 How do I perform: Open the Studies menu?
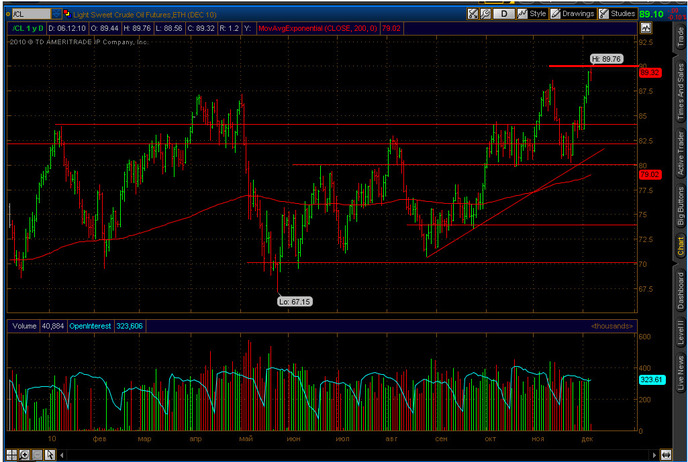click(617, 14)
